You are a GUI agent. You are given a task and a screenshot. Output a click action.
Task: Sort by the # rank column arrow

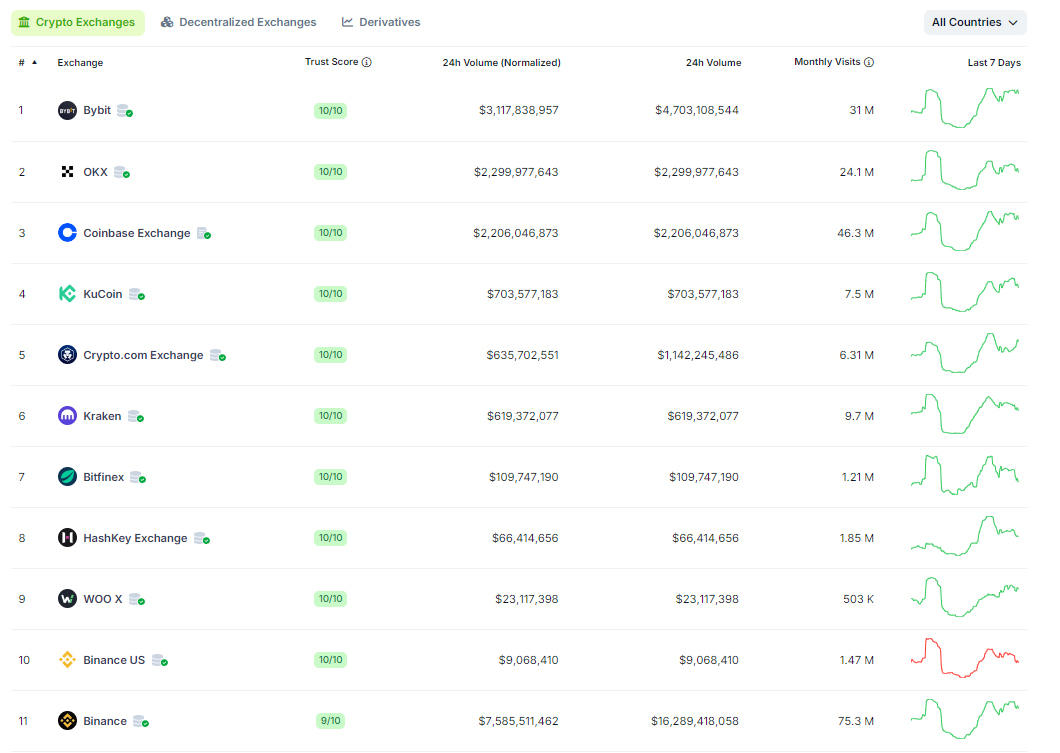tap(34, 62)
